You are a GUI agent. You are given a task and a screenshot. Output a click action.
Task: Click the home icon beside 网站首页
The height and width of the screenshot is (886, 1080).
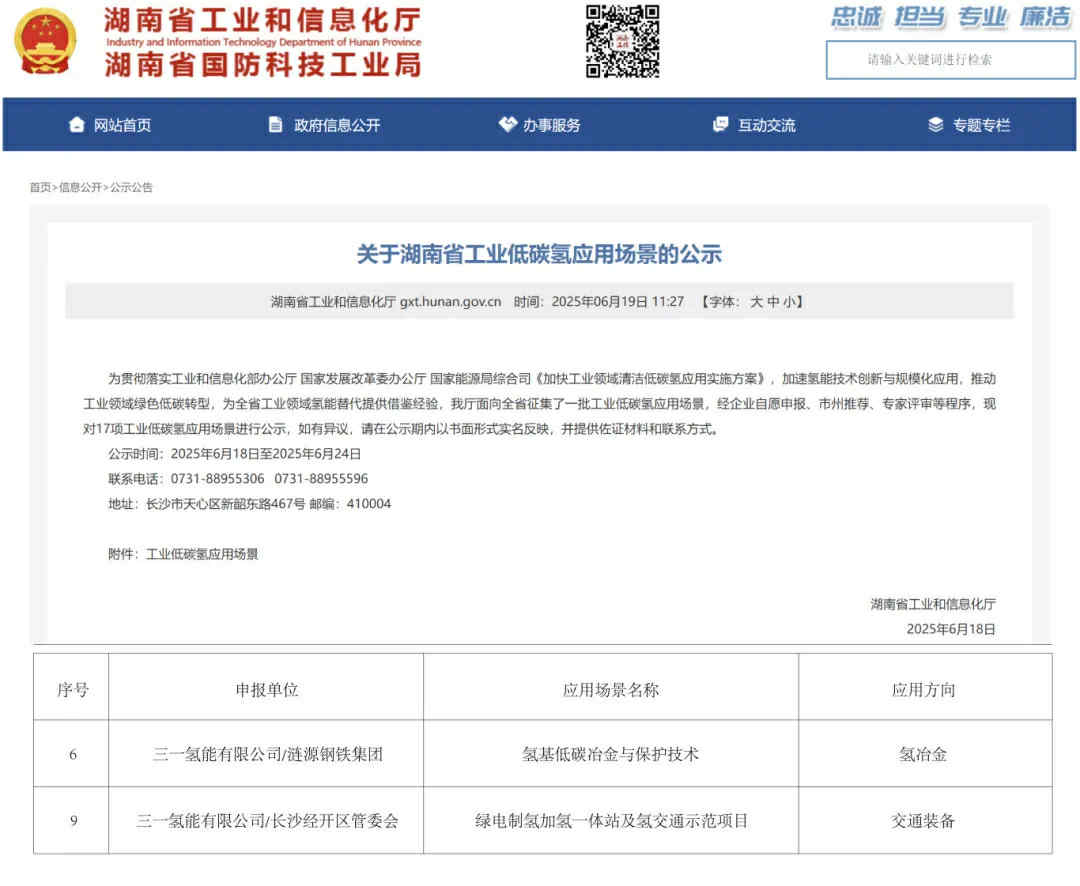coord(76,124)
